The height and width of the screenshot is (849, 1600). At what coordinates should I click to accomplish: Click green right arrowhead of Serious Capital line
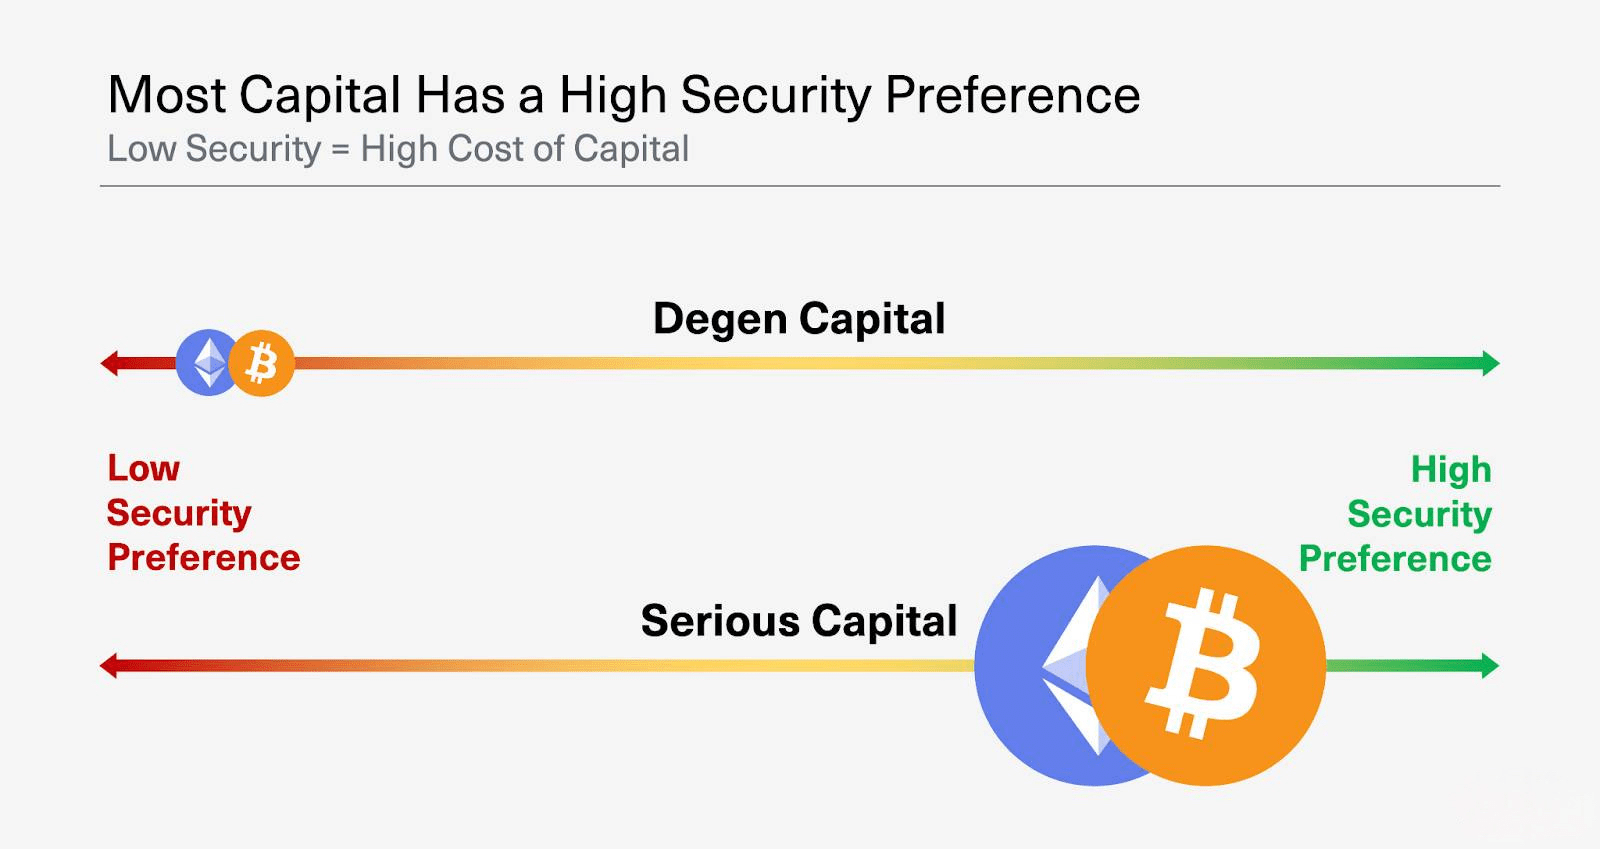coord(1490,665)
